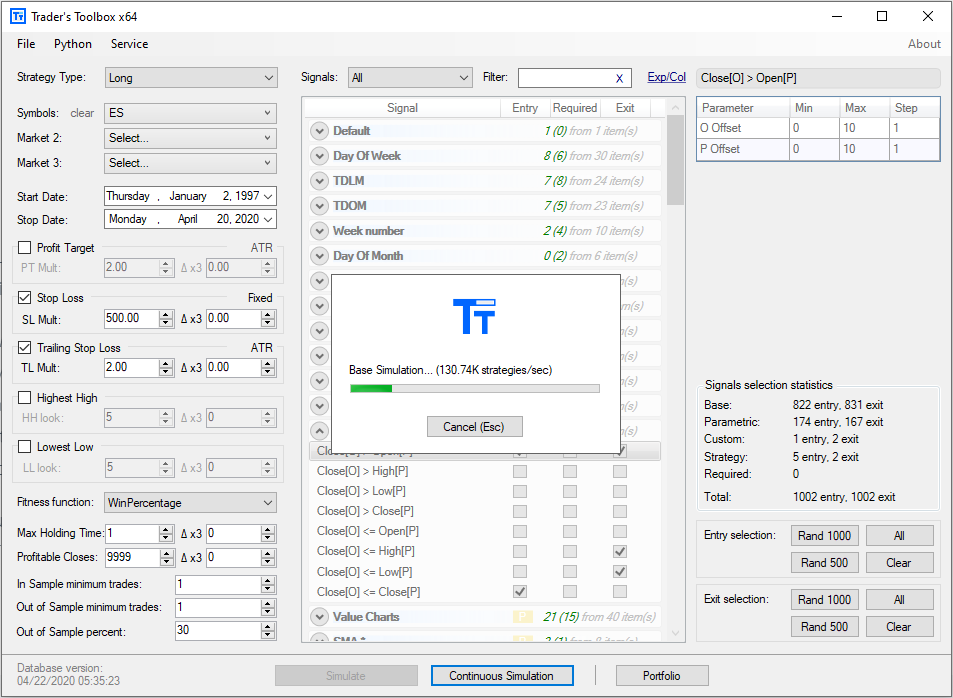Click the P badge on the SMA row
This screenshot has width=953, height=698.
pos(521,641)
